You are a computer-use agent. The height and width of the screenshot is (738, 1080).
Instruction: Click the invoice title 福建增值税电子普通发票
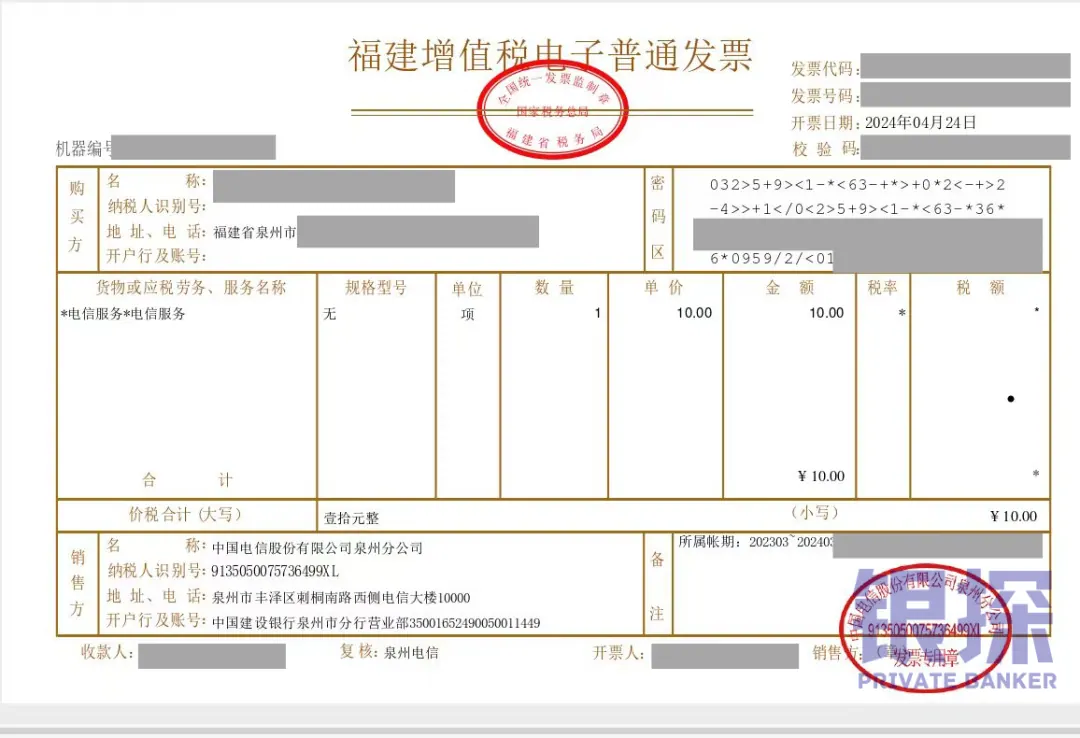[550, 56]
